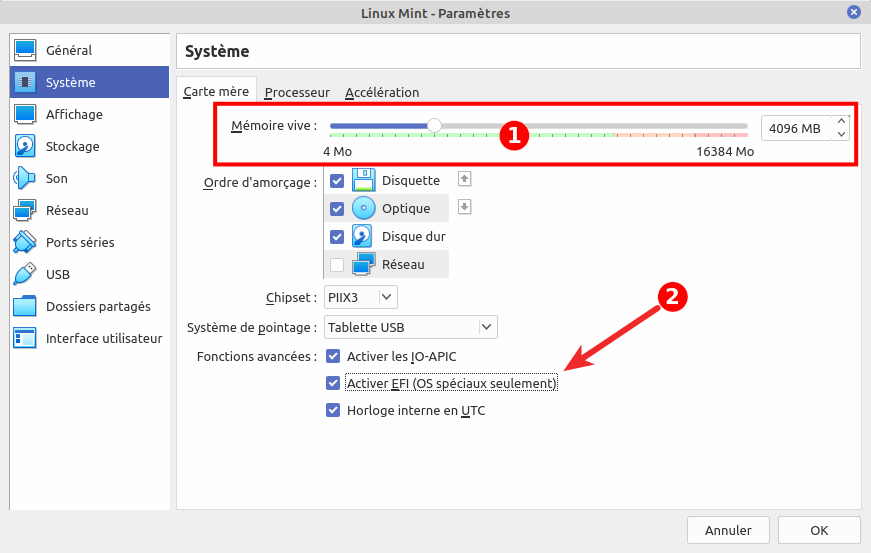Select Affichage in settings list
This screenshot has width=871, height=553.
(89, 114)
